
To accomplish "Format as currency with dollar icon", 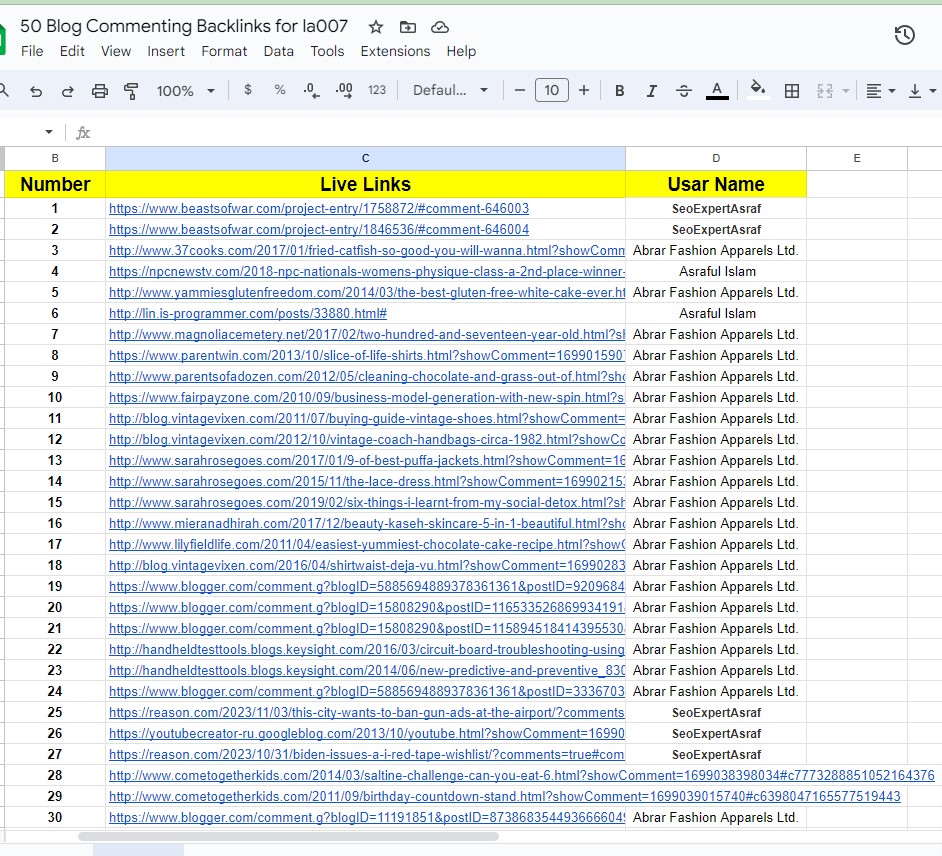I will [248, 90].
